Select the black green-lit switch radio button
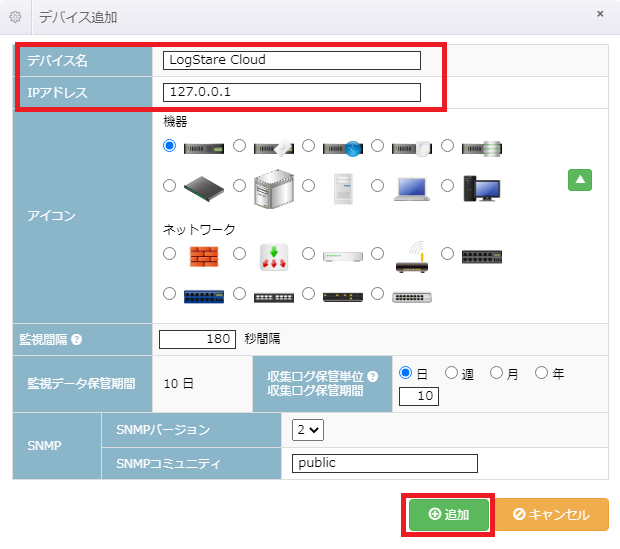 coord(447,254)
